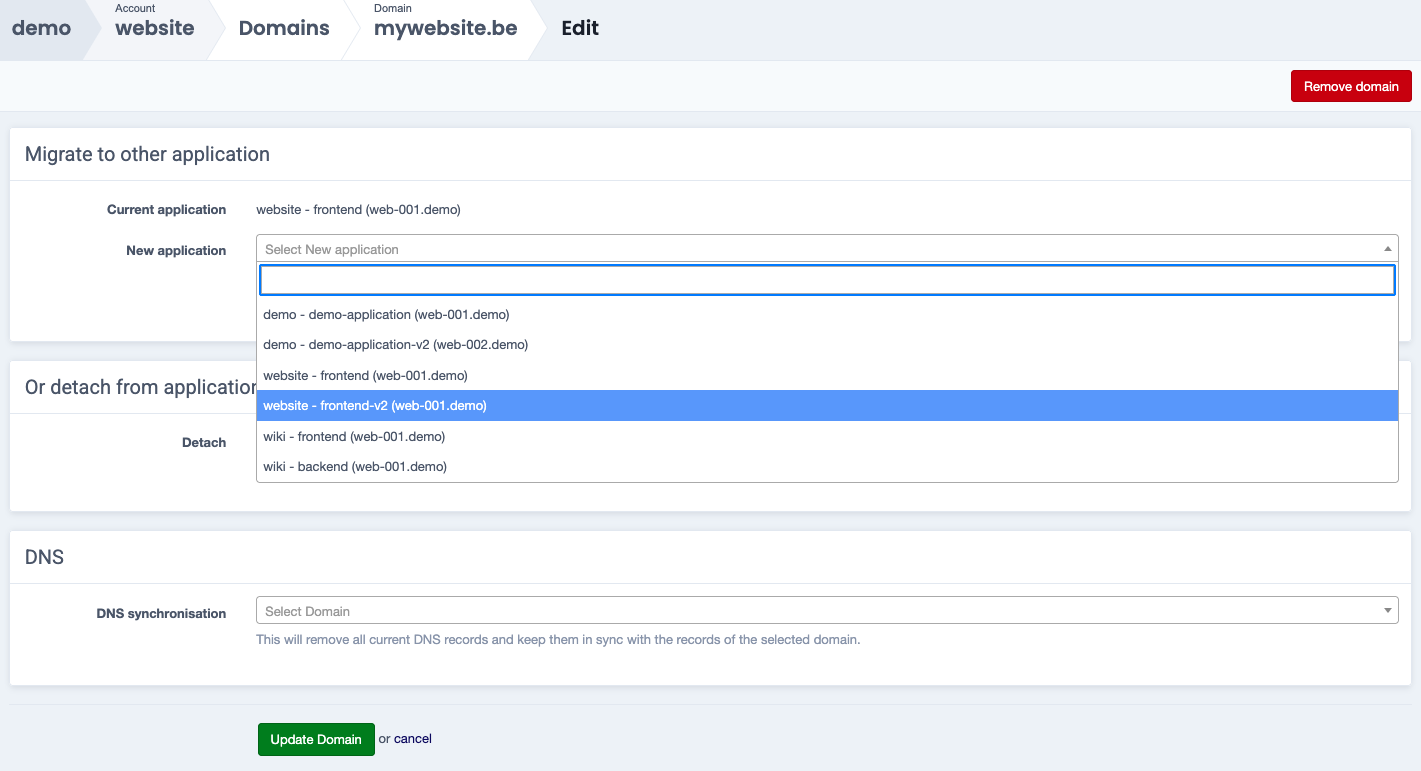Focus the application search input field

(827, 280)
